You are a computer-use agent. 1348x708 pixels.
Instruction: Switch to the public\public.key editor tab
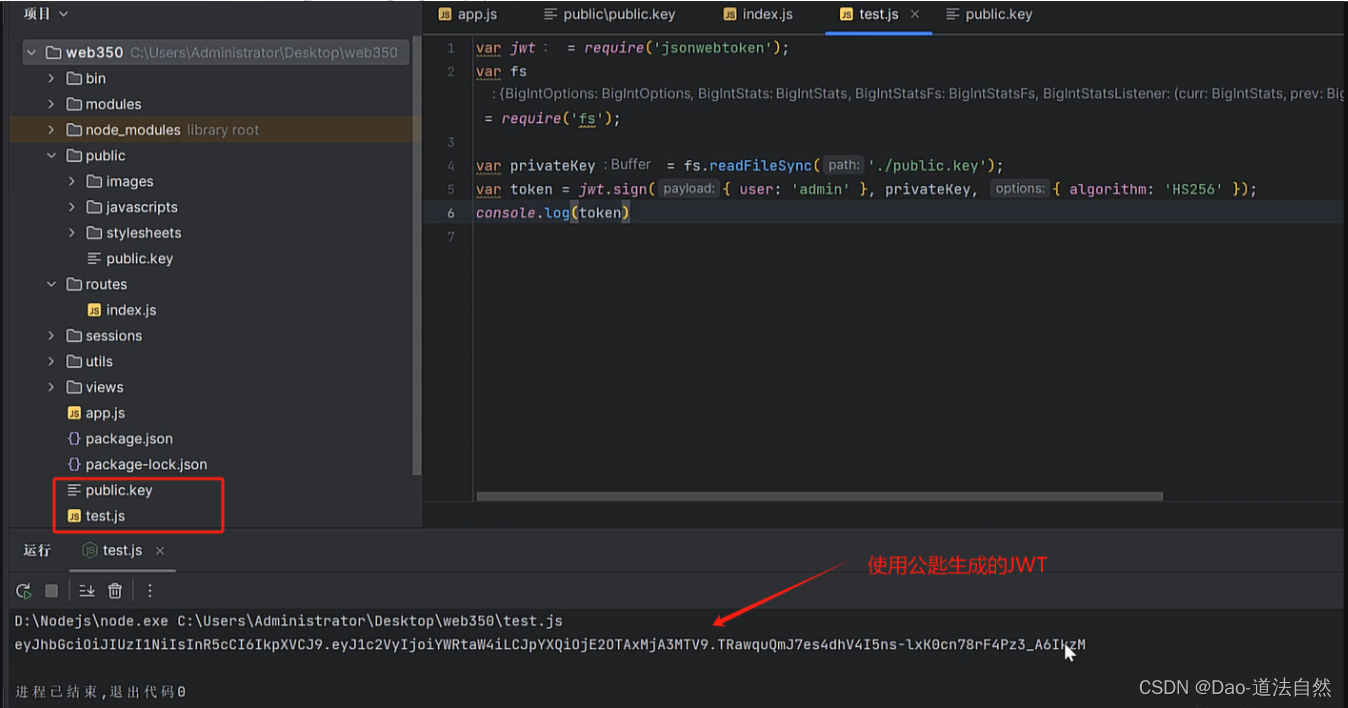[609, 15]
